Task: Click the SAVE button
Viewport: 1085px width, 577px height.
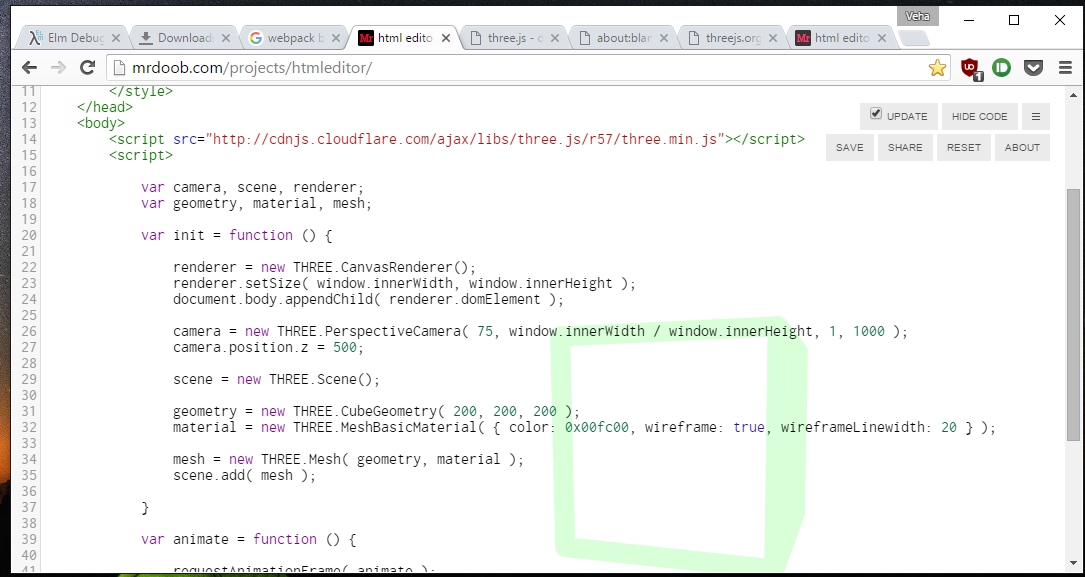Action: tap(849, 147)
